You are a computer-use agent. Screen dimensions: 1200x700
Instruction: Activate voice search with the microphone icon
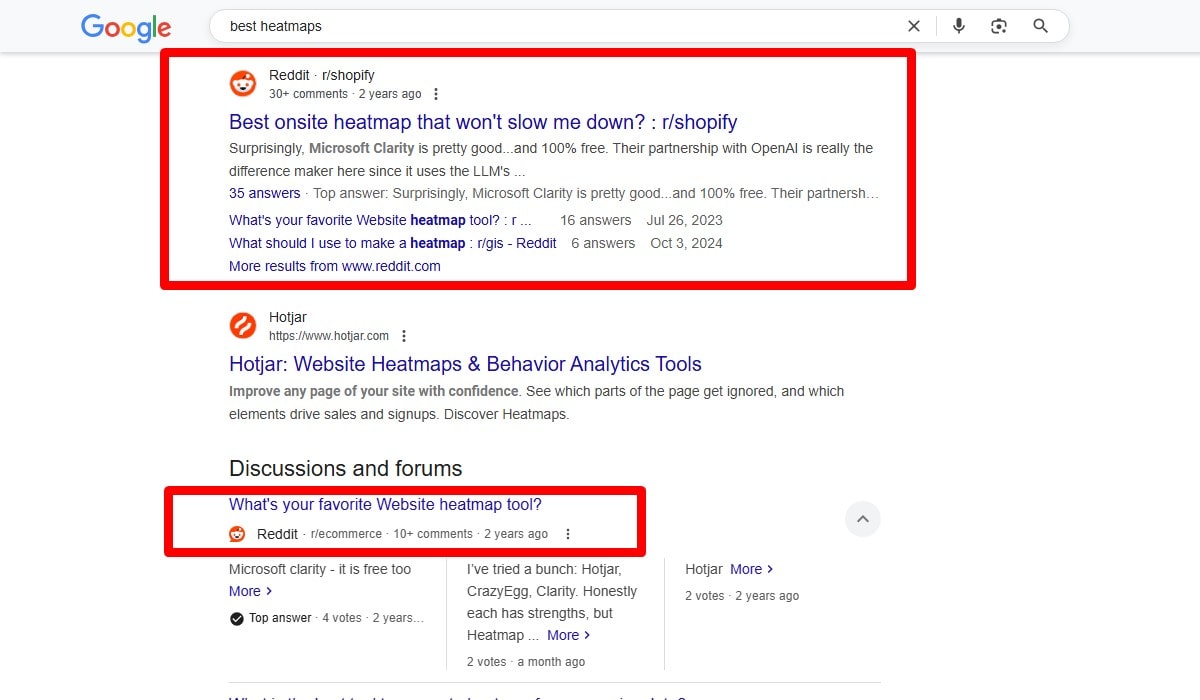(x=958, y=26)
